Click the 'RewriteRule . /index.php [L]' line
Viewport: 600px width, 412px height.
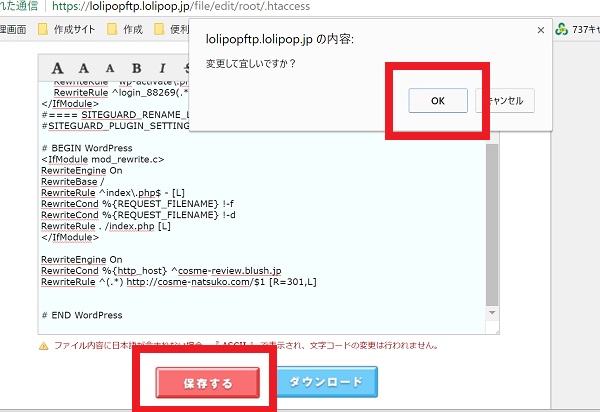(x=106, y=226)
